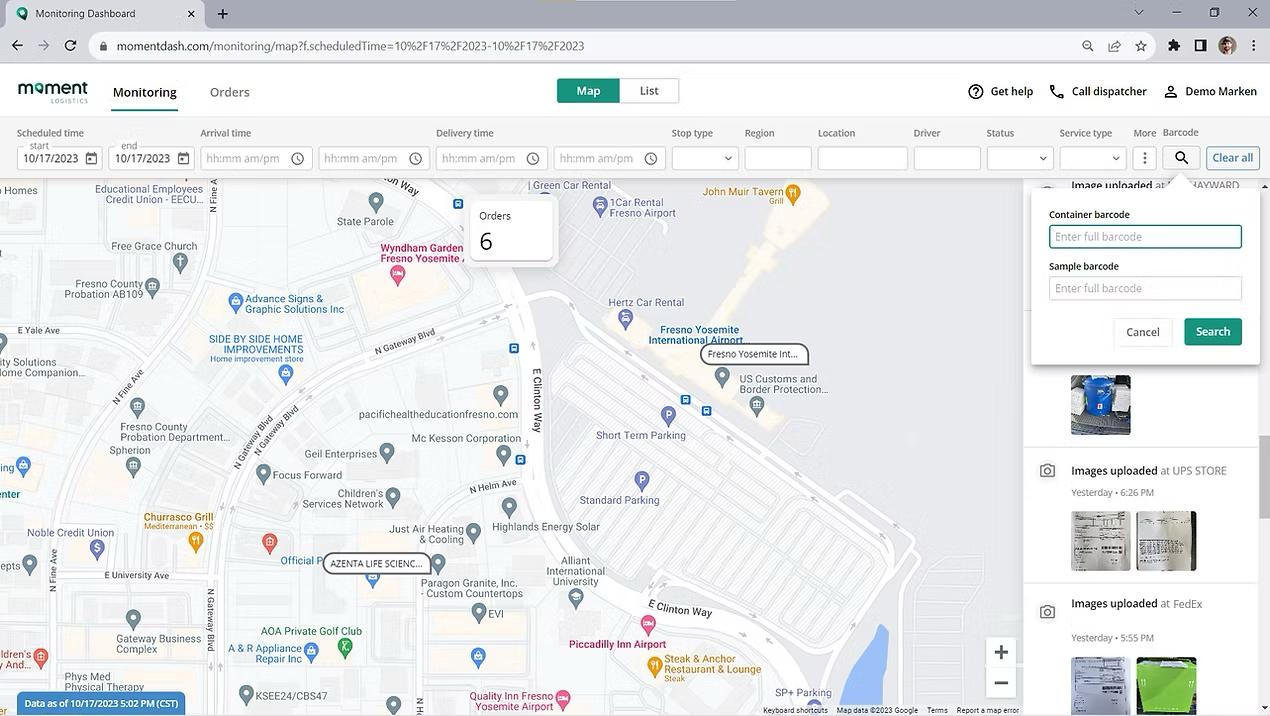Open calendar for scheduled end date

click(183, 158)
